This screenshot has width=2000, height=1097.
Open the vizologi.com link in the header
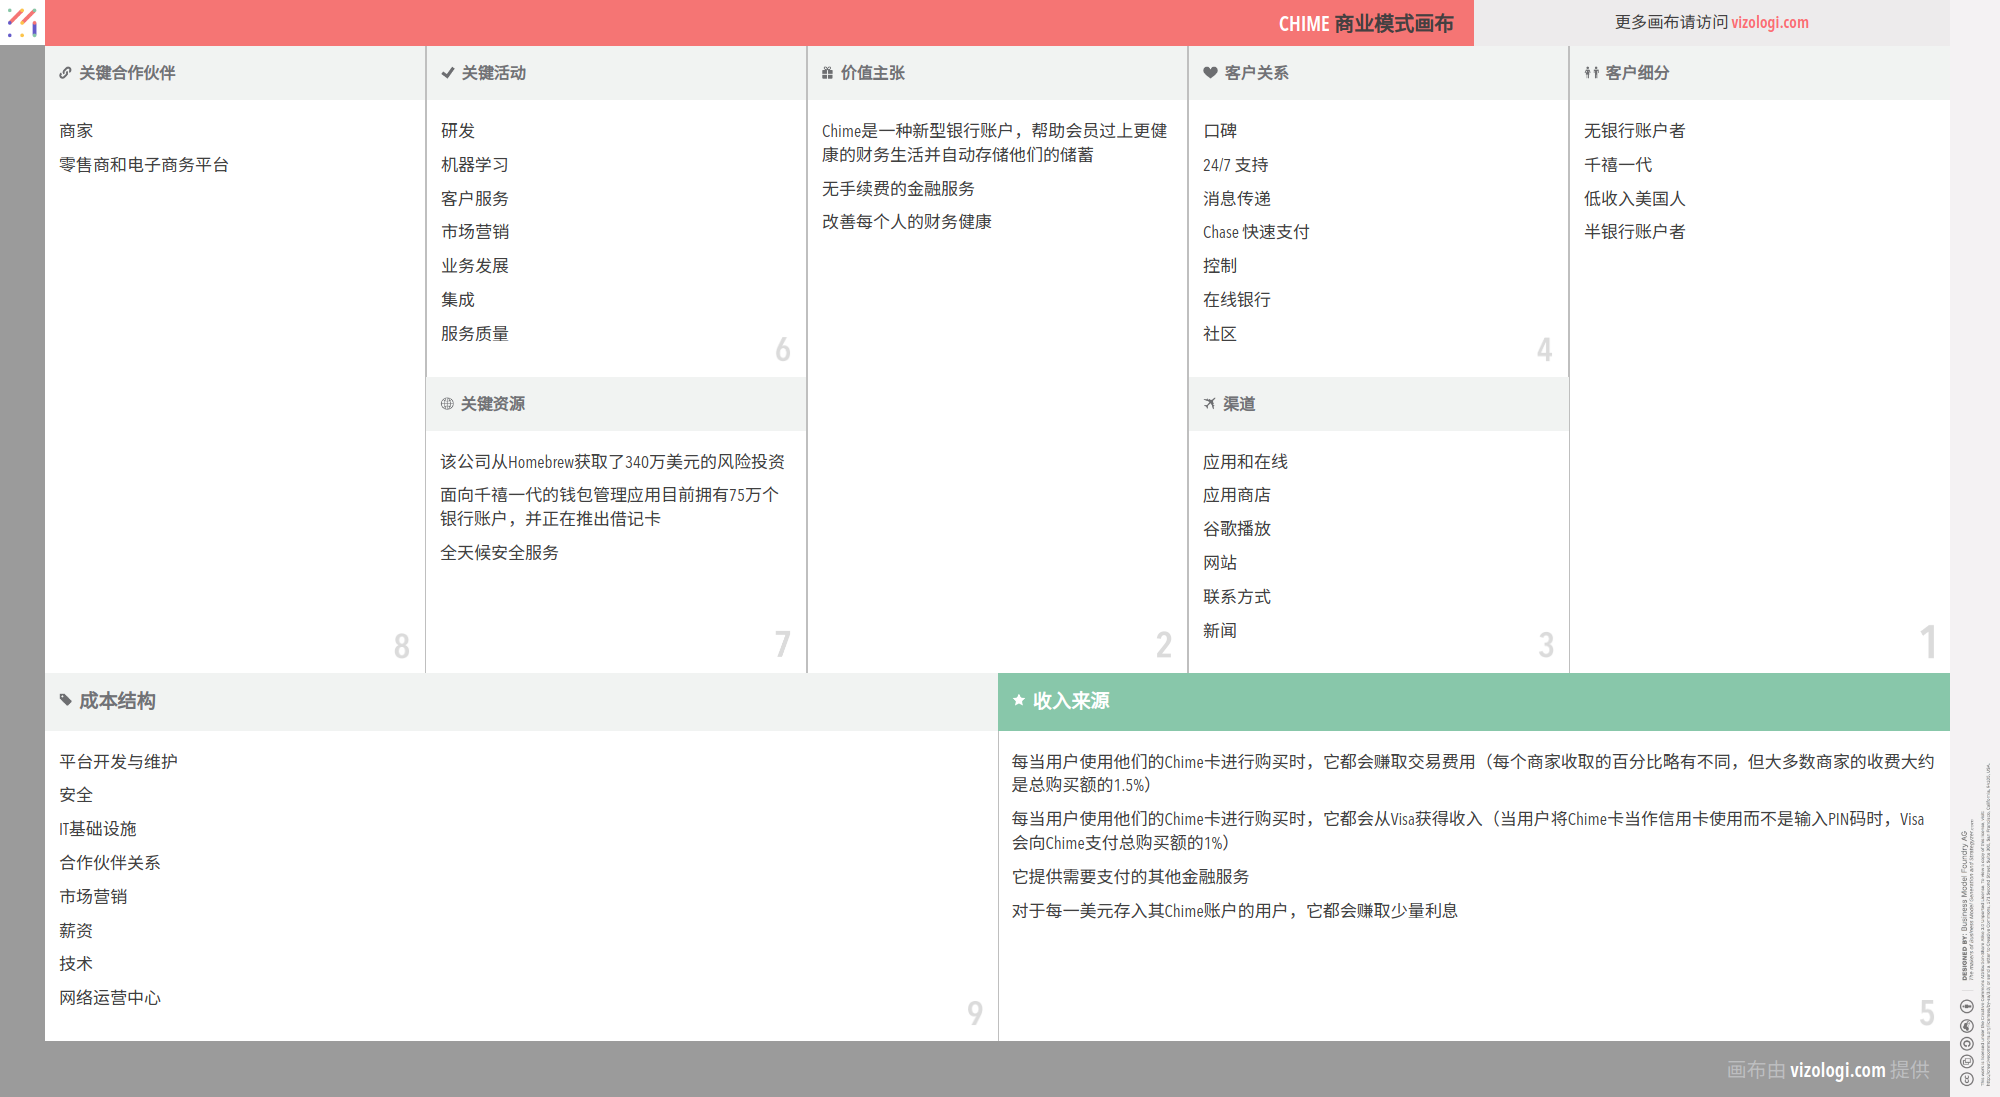click(1769, 22)
